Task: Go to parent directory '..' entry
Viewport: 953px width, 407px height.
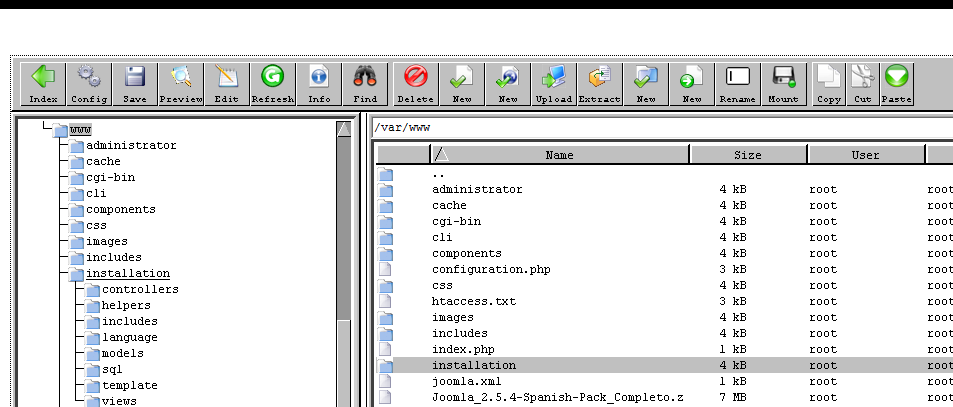Action: pos(438,173)
